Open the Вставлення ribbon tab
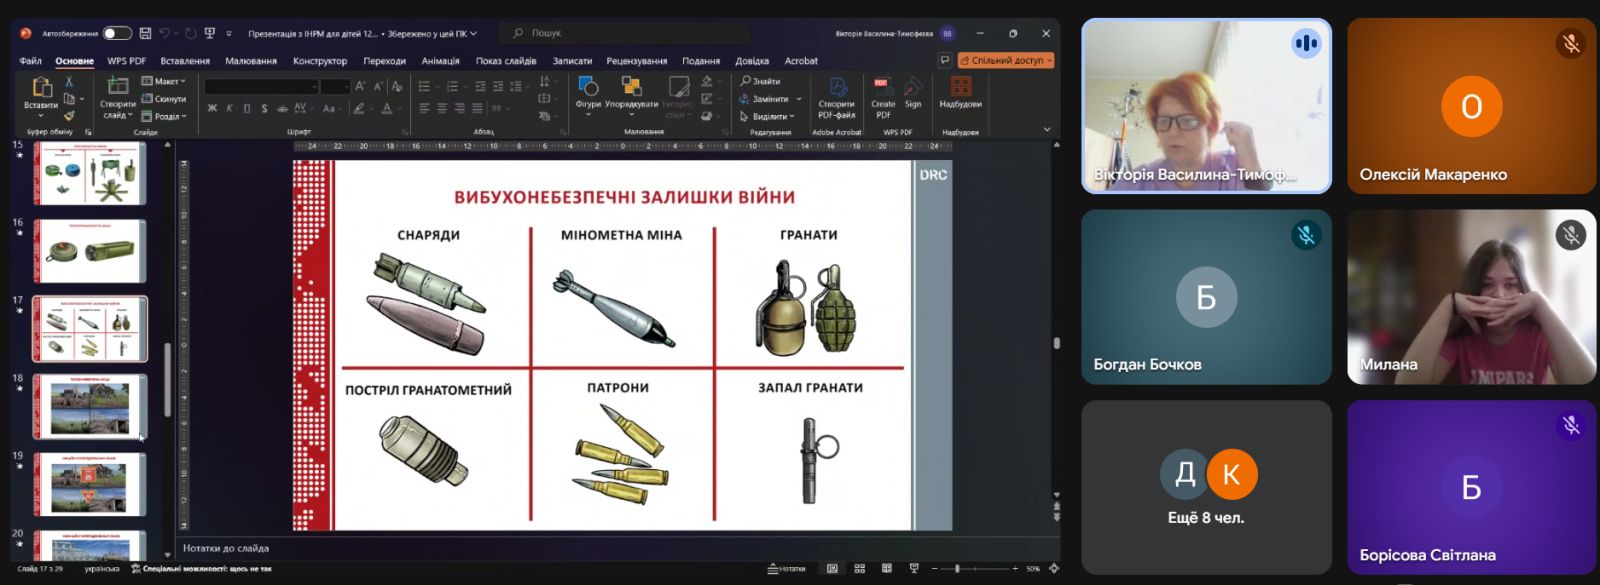The width and height of the screenshot is (1600, 585). (185, 61)
